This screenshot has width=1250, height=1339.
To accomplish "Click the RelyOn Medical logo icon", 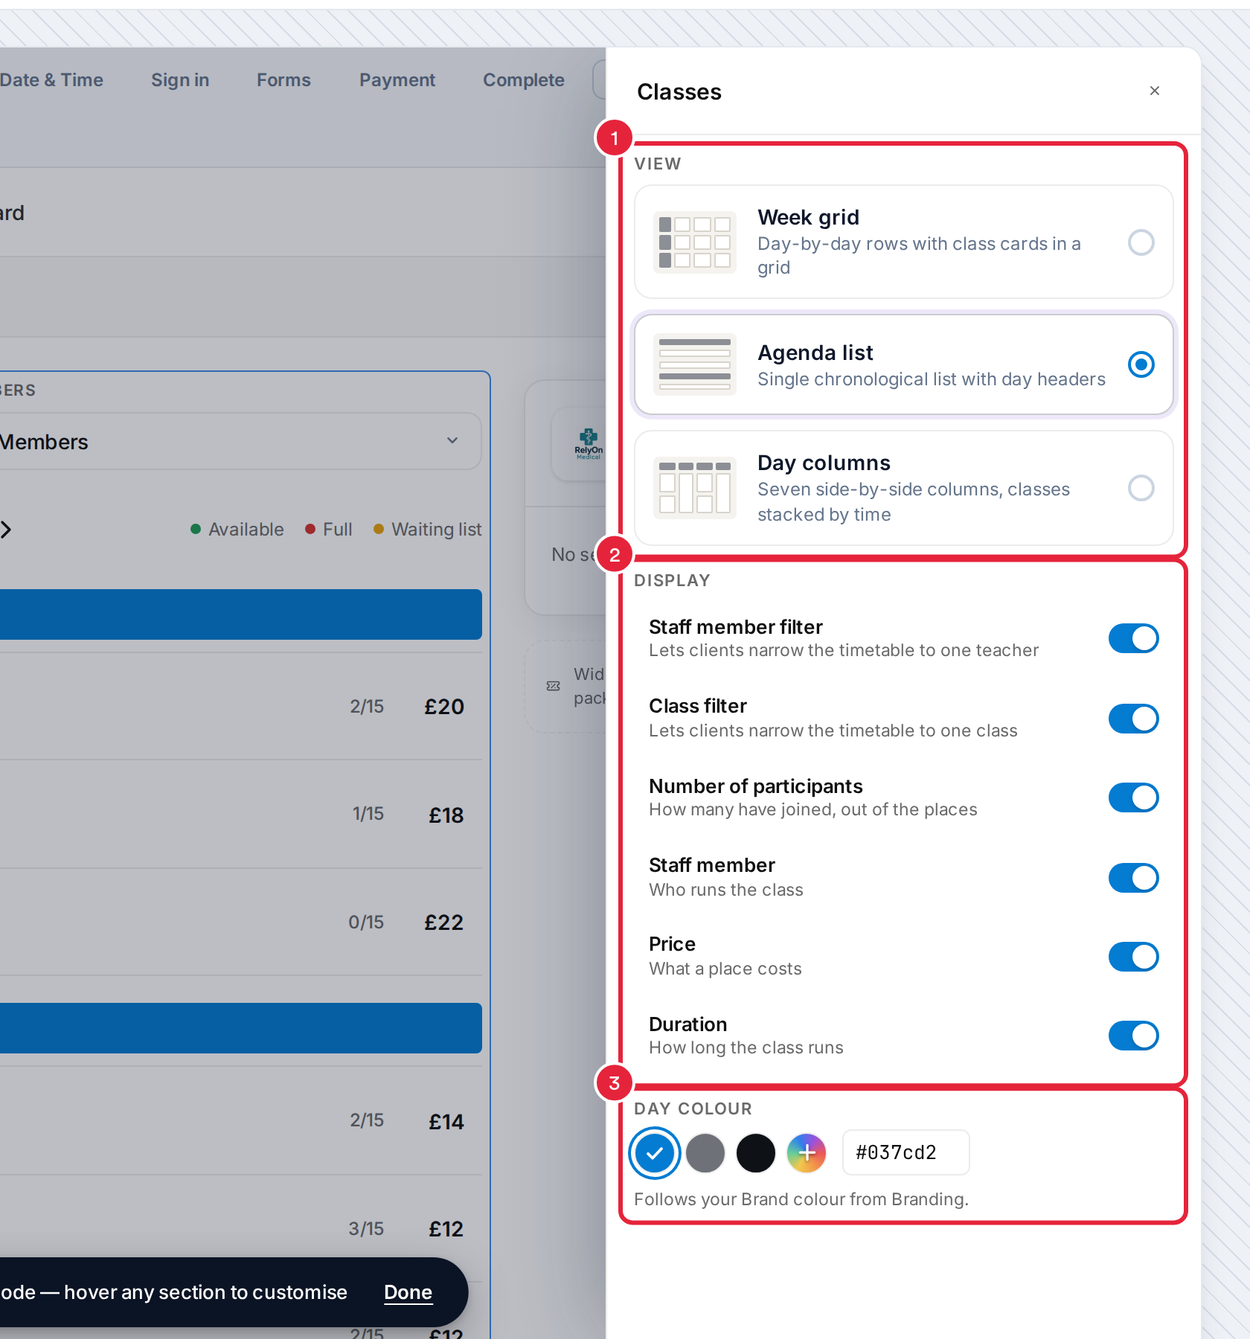I will [588, 444].
